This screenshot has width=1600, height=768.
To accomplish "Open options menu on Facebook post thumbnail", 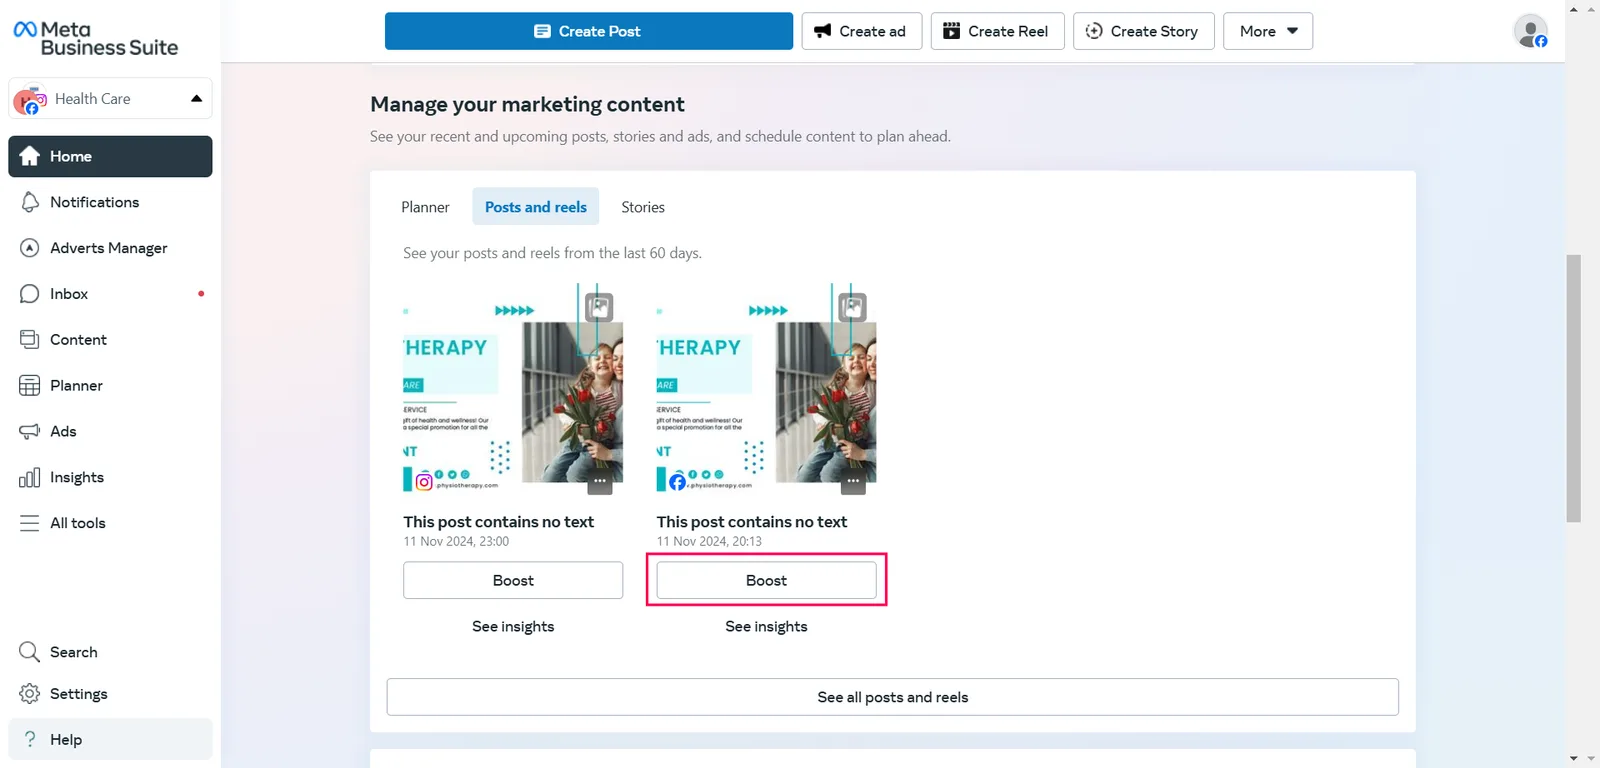I will [x=853, y=481].
